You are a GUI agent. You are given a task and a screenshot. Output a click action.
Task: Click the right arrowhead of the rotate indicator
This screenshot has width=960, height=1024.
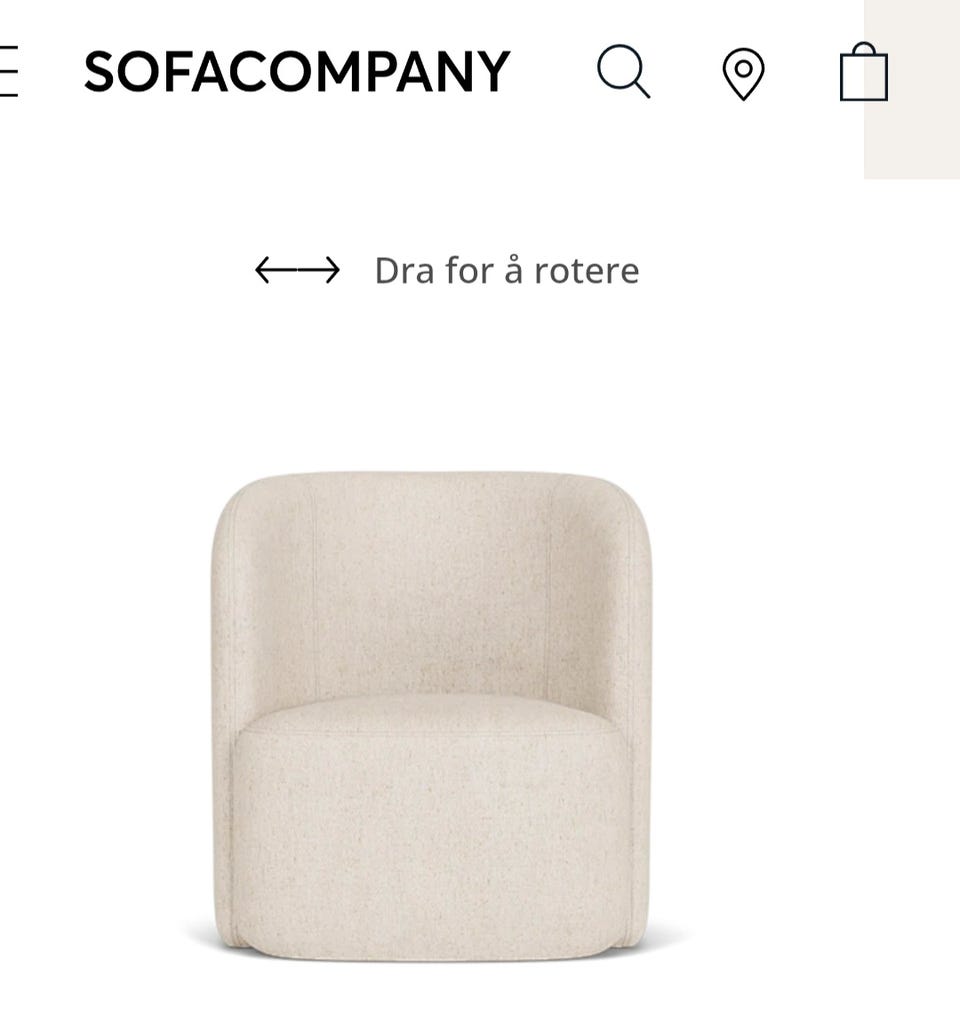332,270
